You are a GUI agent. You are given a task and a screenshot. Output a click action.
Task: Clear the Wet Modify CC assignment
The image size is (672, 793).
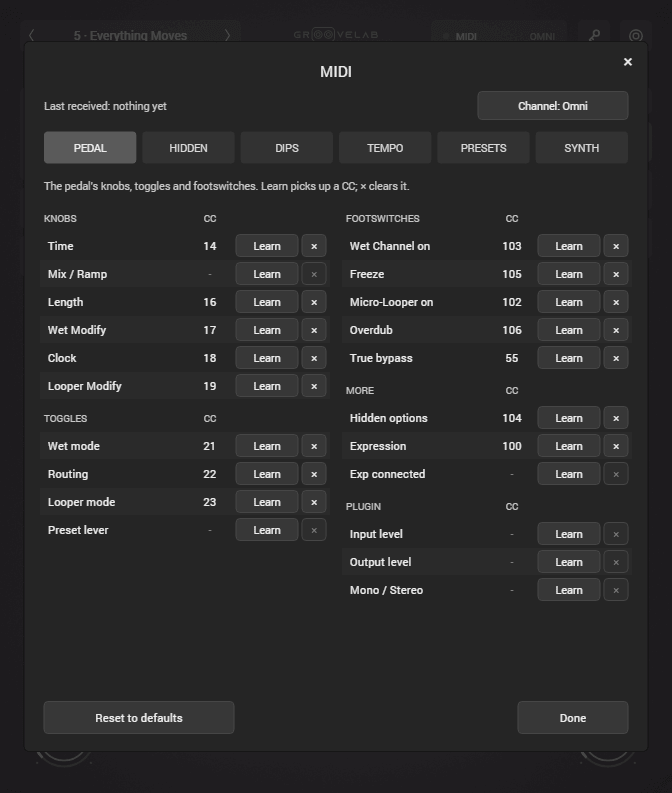point(314,330)
